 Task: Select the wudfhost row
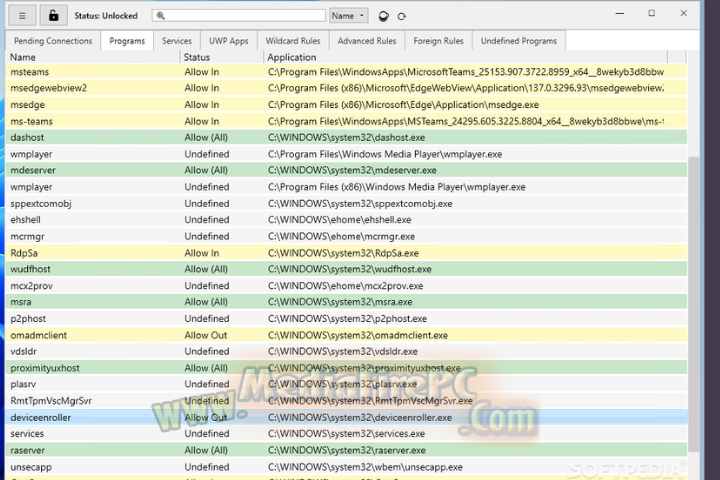[x=347, y=269]
